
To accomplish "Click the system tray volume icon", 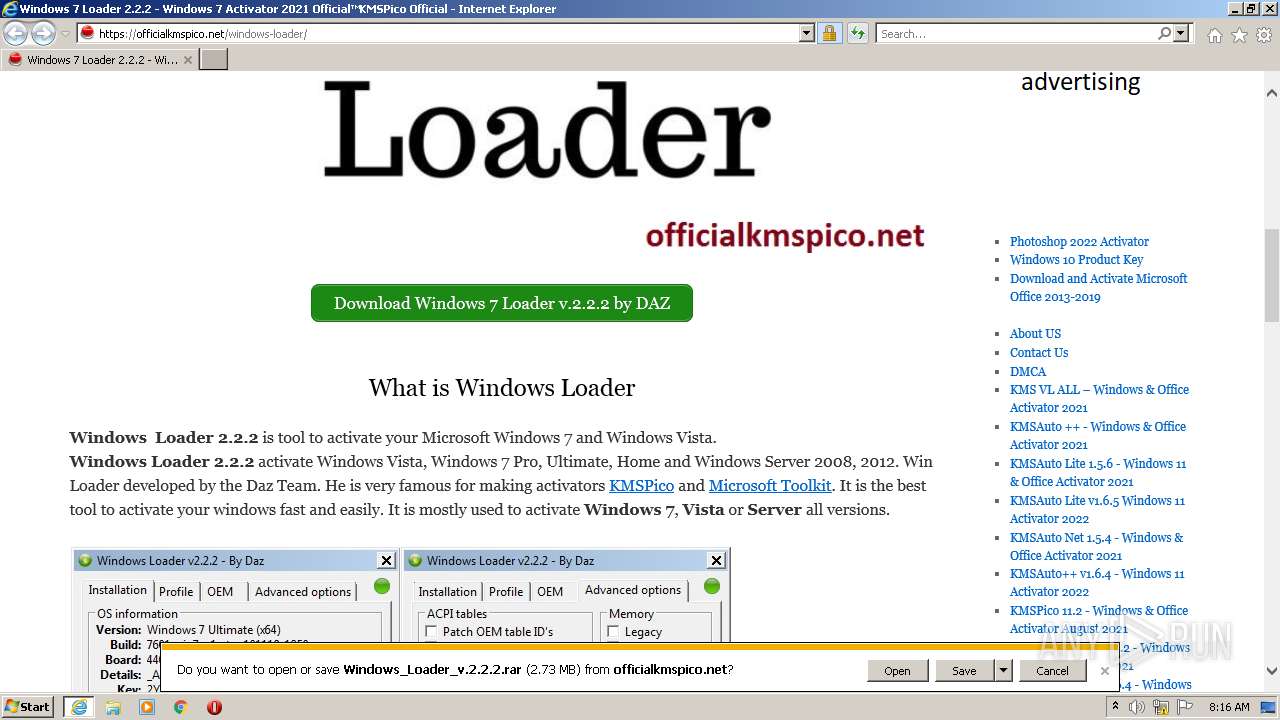I will click(x=1137, y=707).
